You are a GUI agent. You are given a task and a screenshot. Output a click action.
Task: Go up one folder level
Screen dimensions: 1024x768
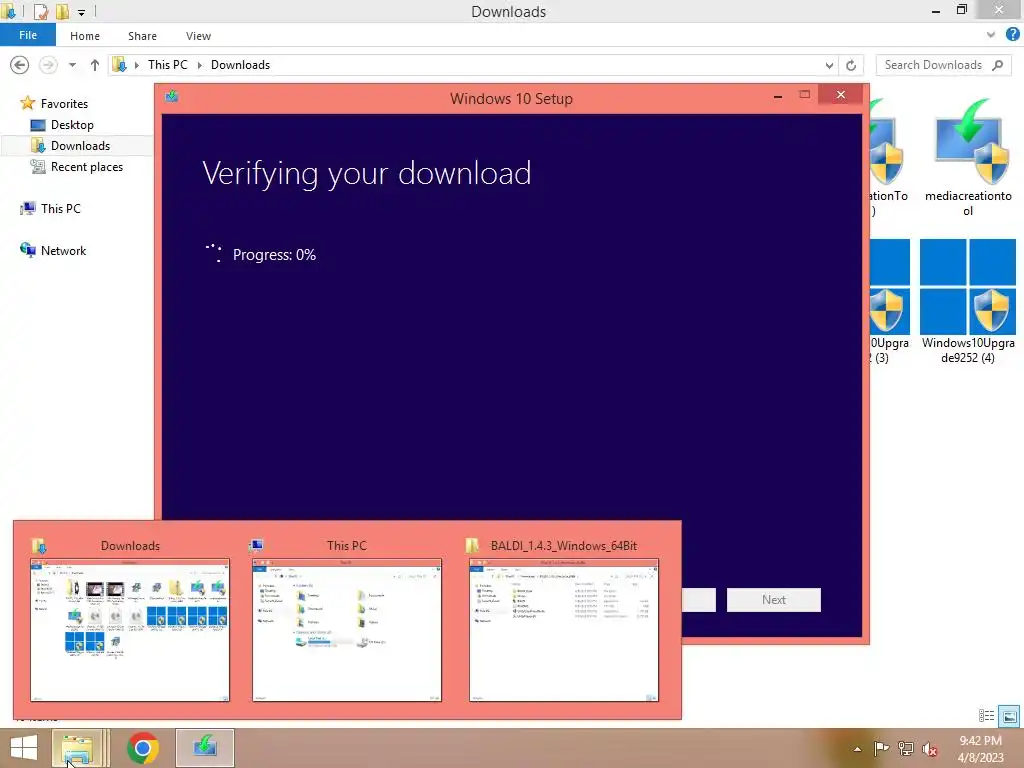[x=95, y=65]
